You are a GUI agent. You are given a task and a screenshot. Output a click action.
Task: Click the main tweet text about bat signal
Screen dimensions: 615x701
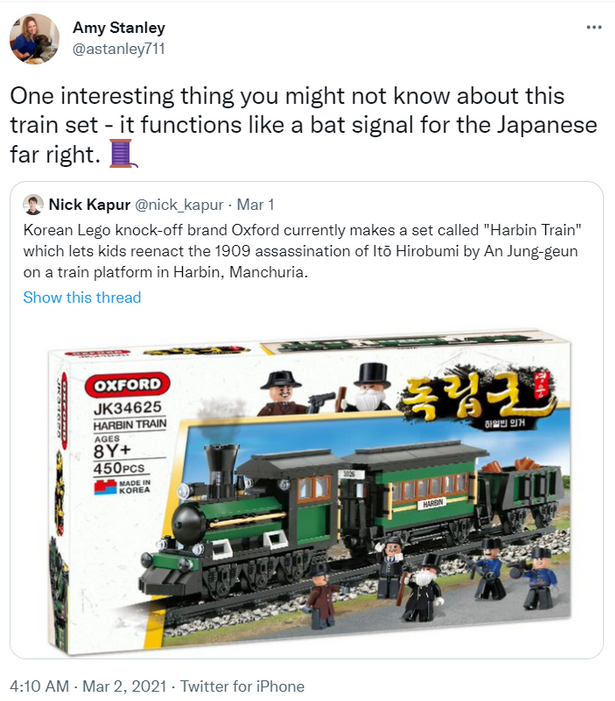click(x=303, y=125)
